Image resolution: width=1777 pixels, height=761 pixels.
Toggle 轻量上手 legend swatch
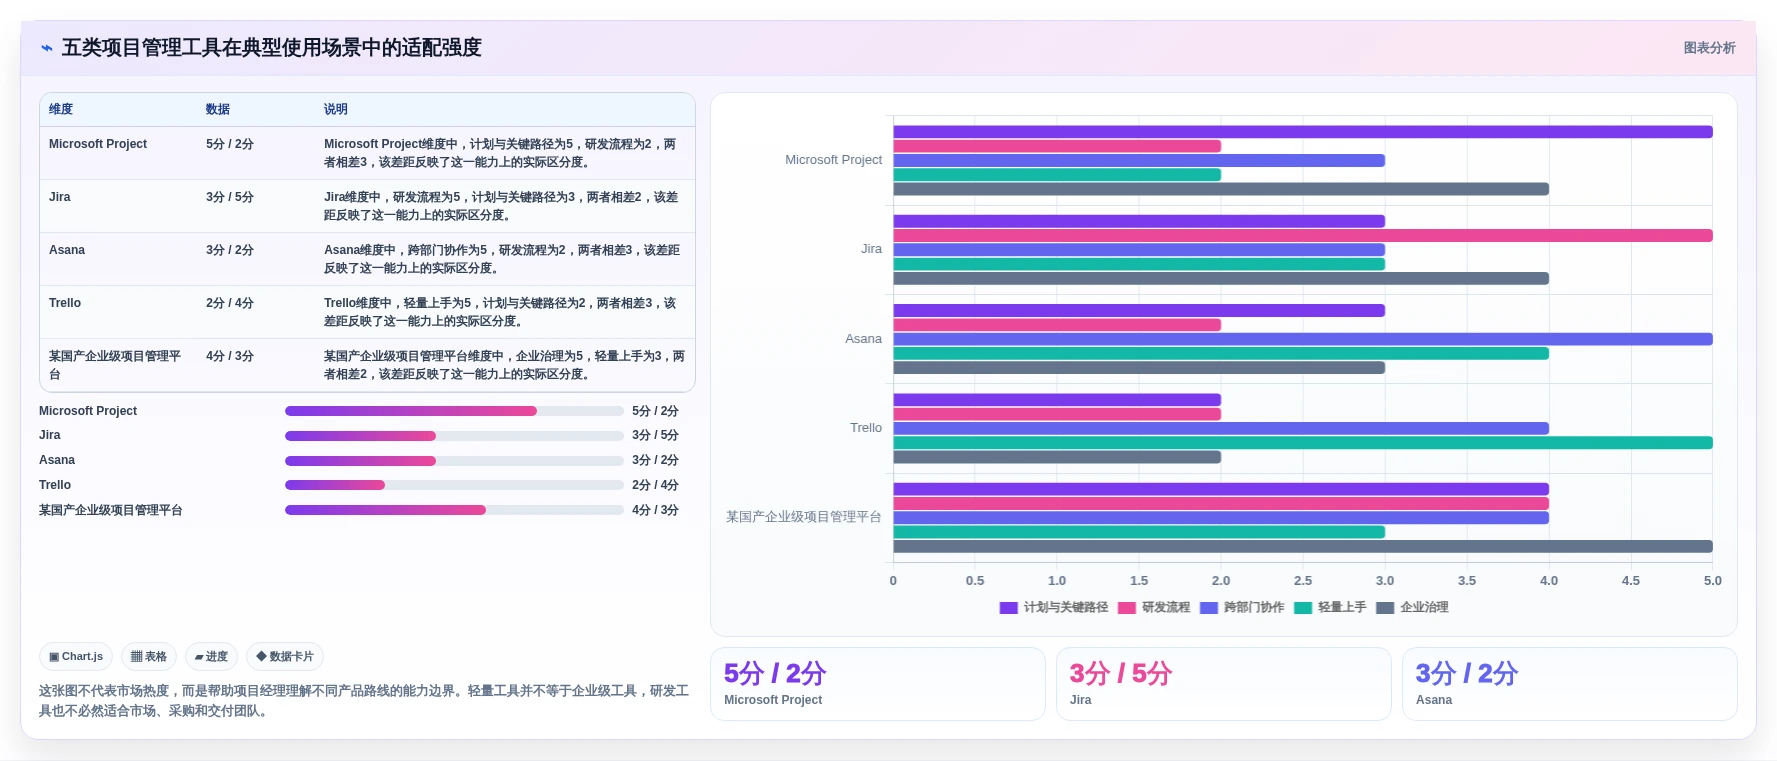1303,608
